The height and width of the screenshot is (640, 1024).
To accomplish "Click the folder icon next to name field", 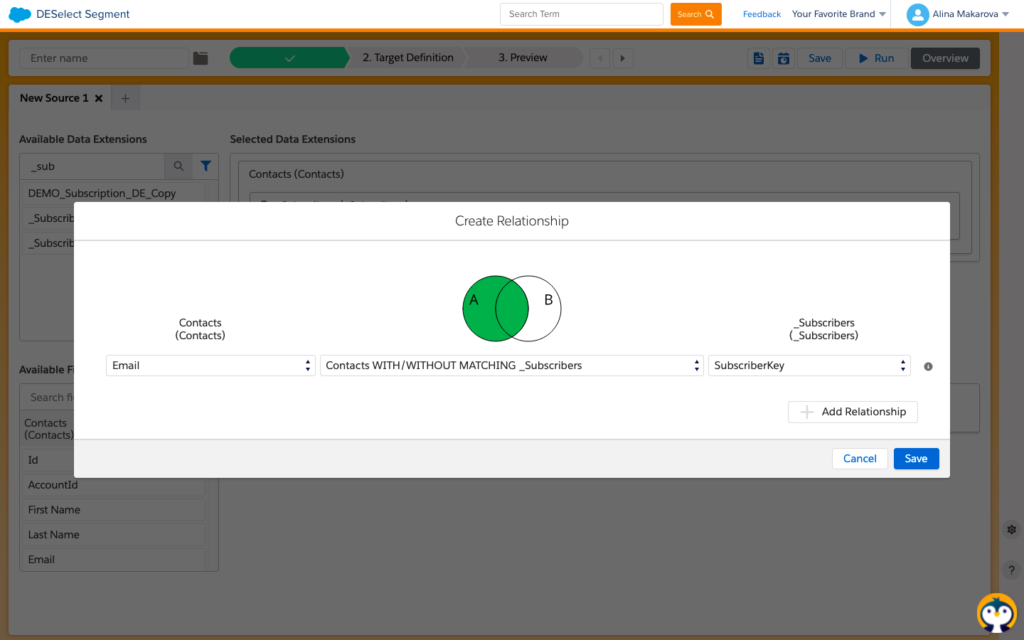I will tap(201, 58).
